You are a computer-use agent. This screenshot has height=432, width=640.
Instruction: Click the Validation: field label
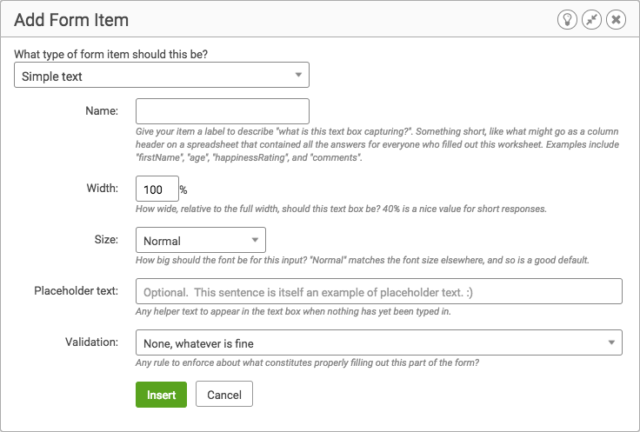(92, 342)
